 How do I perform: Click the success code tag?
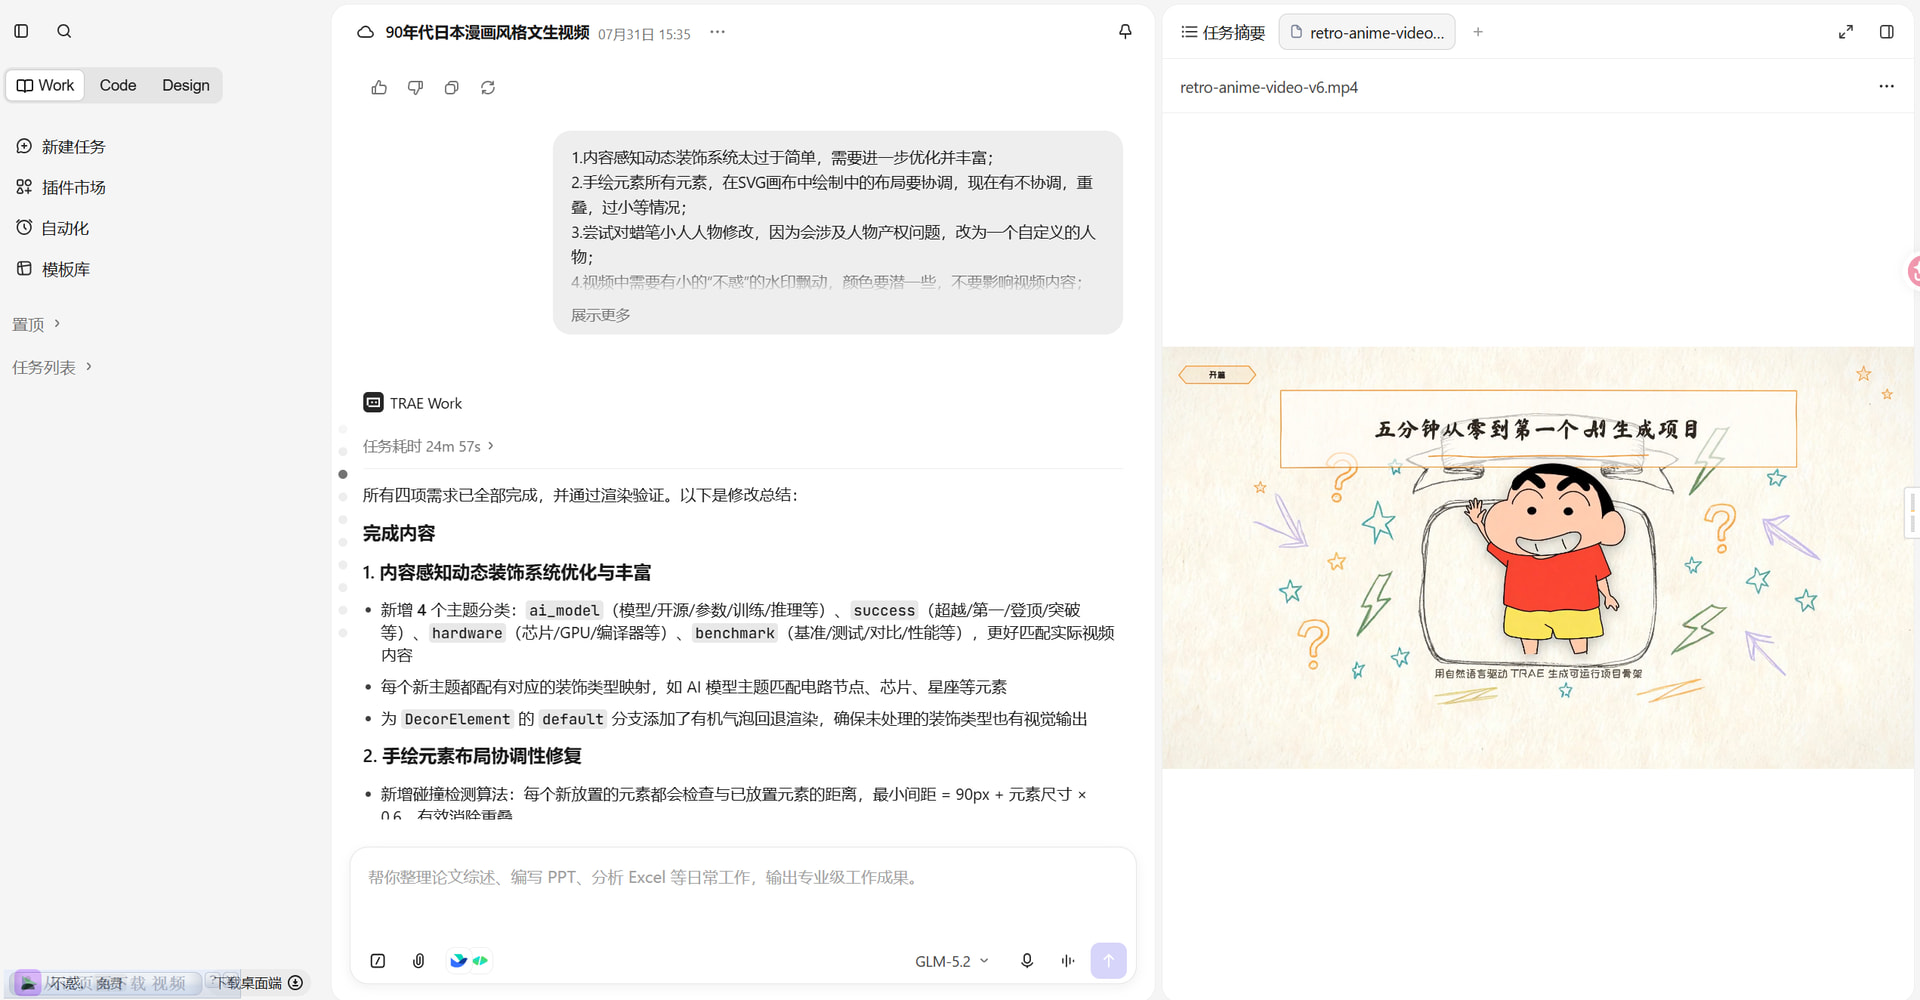tap(884, 610)
